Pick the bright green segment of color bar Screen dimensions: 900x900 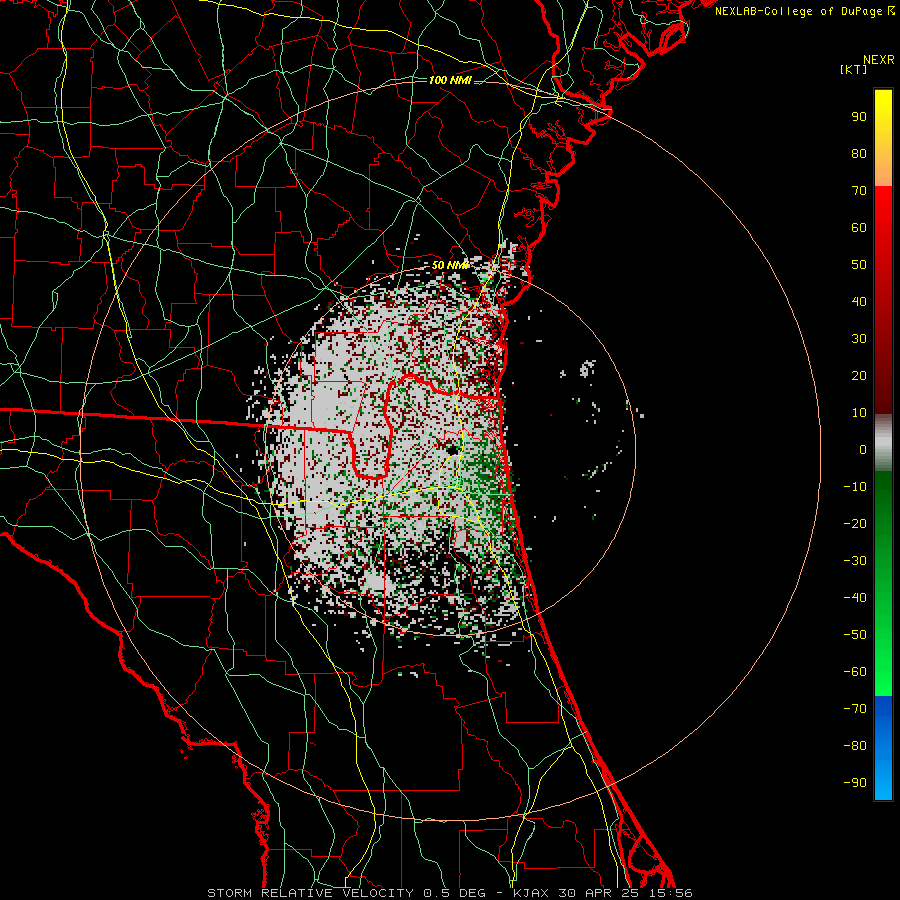[883, 660]
